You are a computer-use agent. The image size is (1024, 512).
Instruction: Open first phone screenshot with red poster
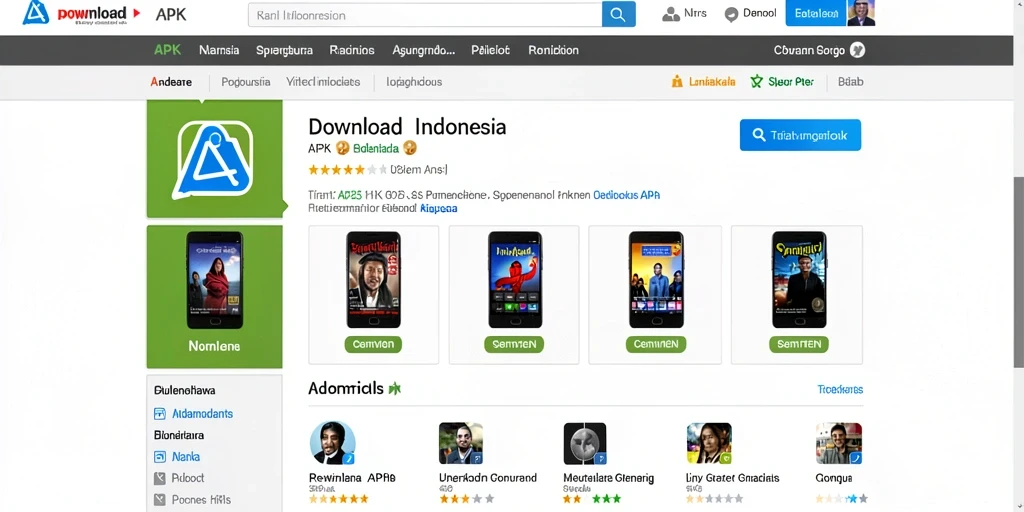[374, 280]
